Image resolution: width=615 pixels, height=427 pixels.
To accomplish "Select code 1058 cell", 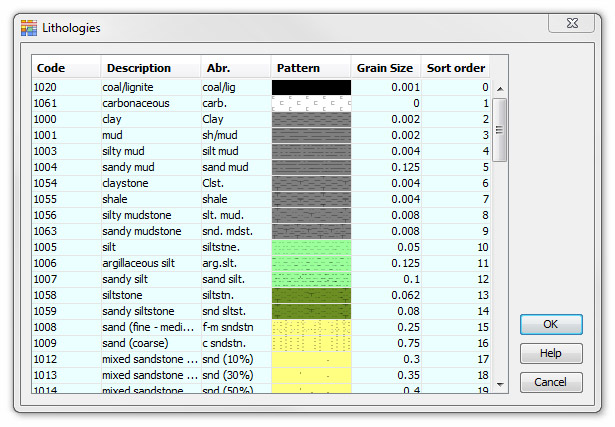I will (x=66, y=295).
